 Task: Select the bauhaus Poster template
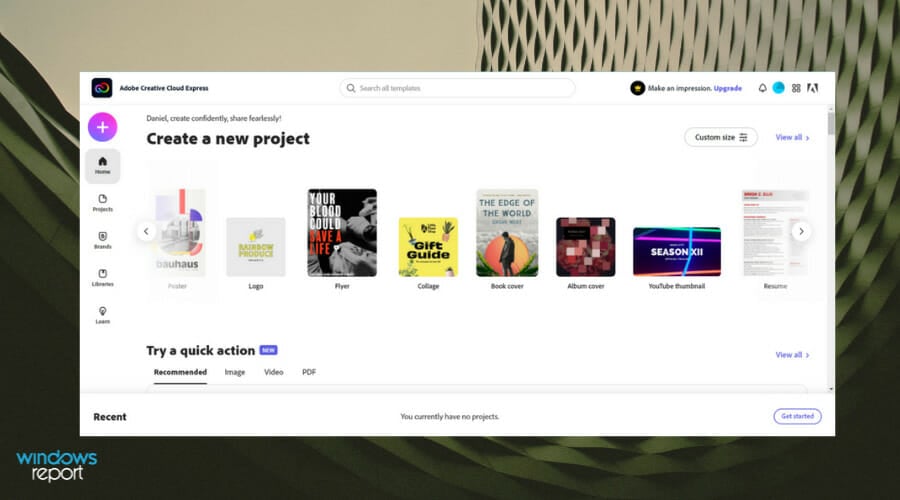pyautogui.click(x=179, y=232)
